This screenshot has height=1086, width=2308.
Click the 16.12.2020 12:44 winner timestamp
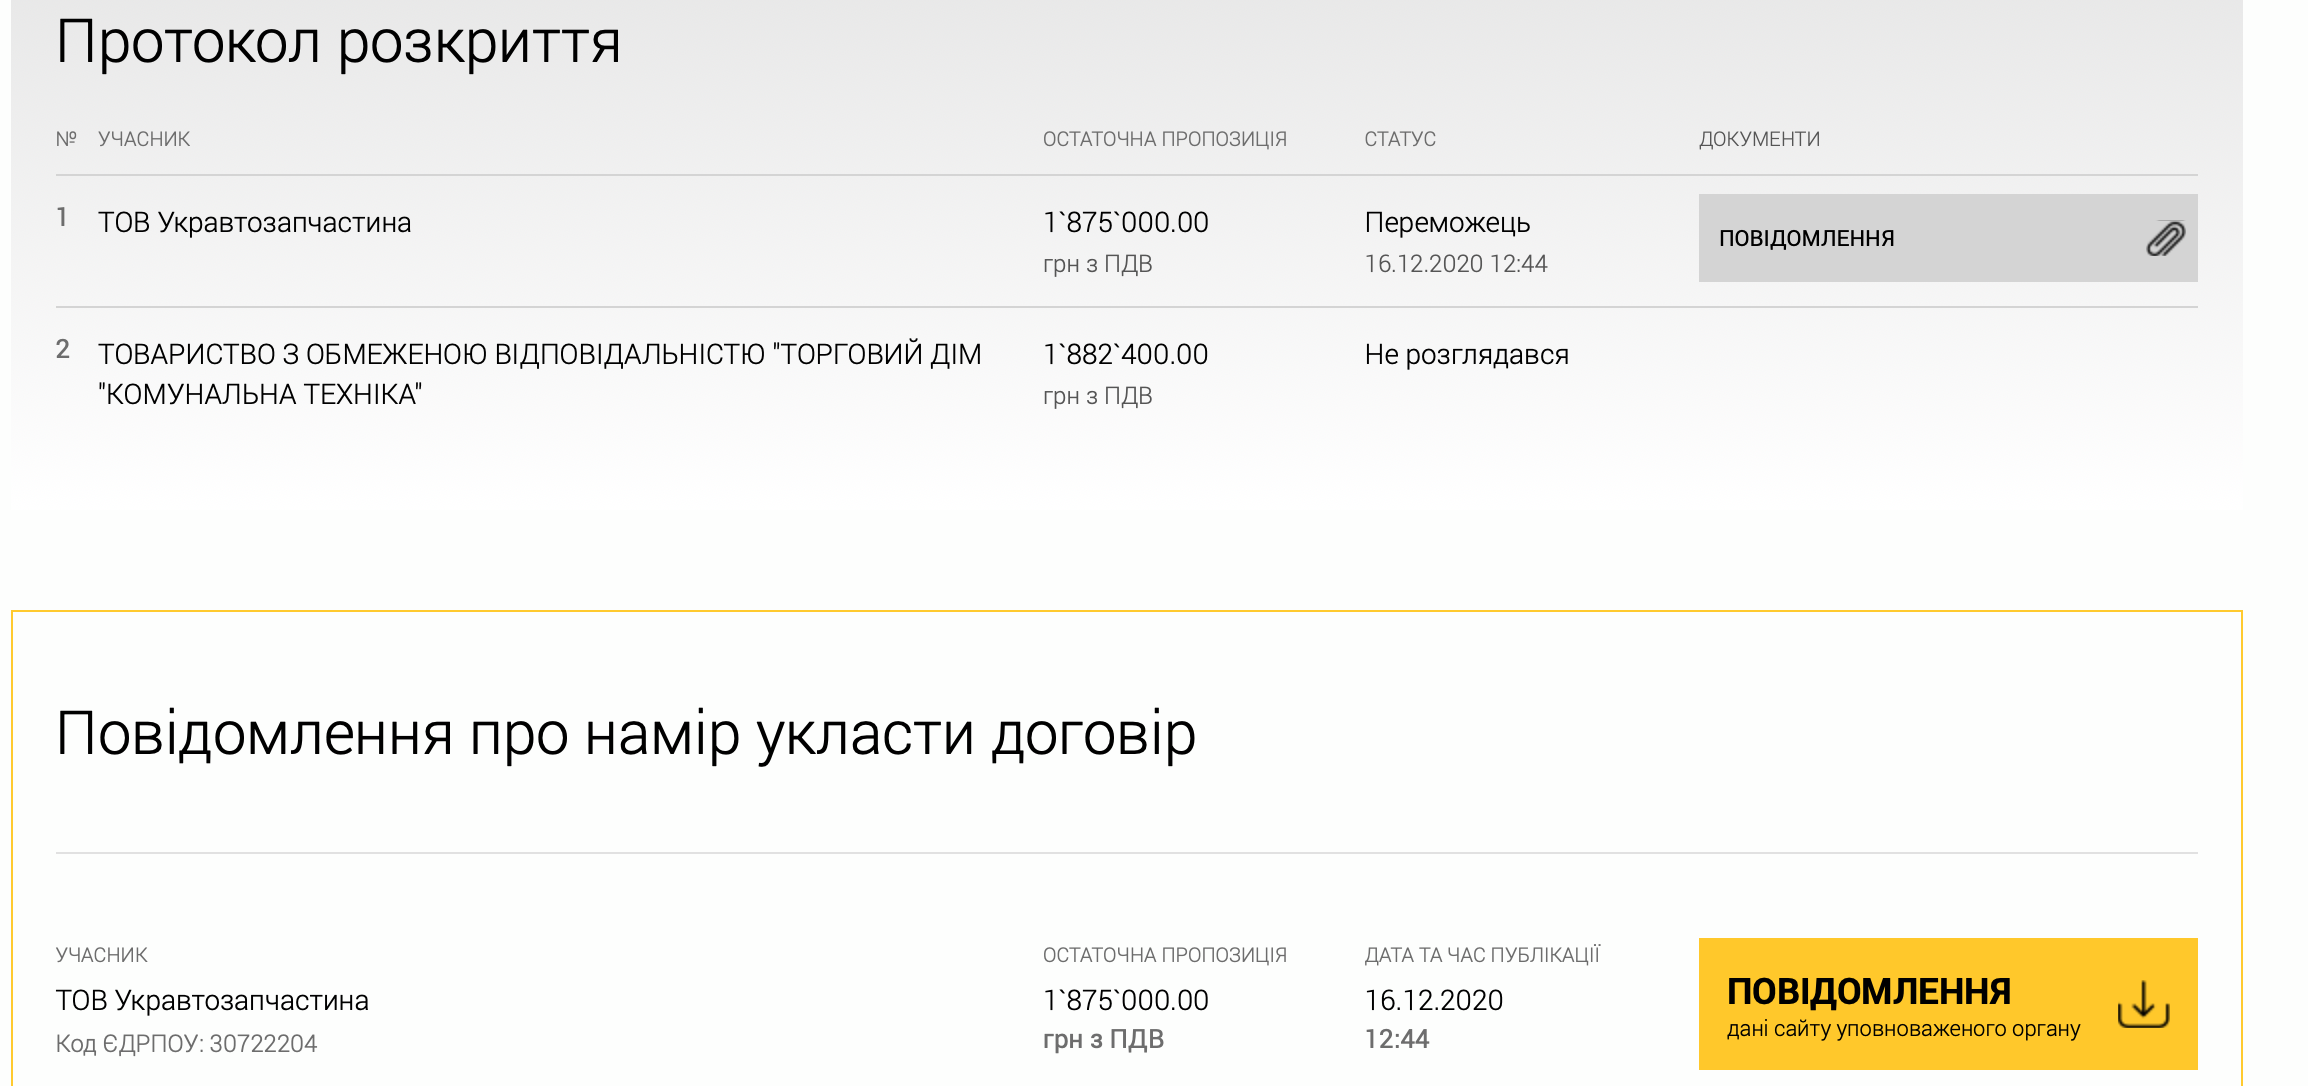point(1455,264)
